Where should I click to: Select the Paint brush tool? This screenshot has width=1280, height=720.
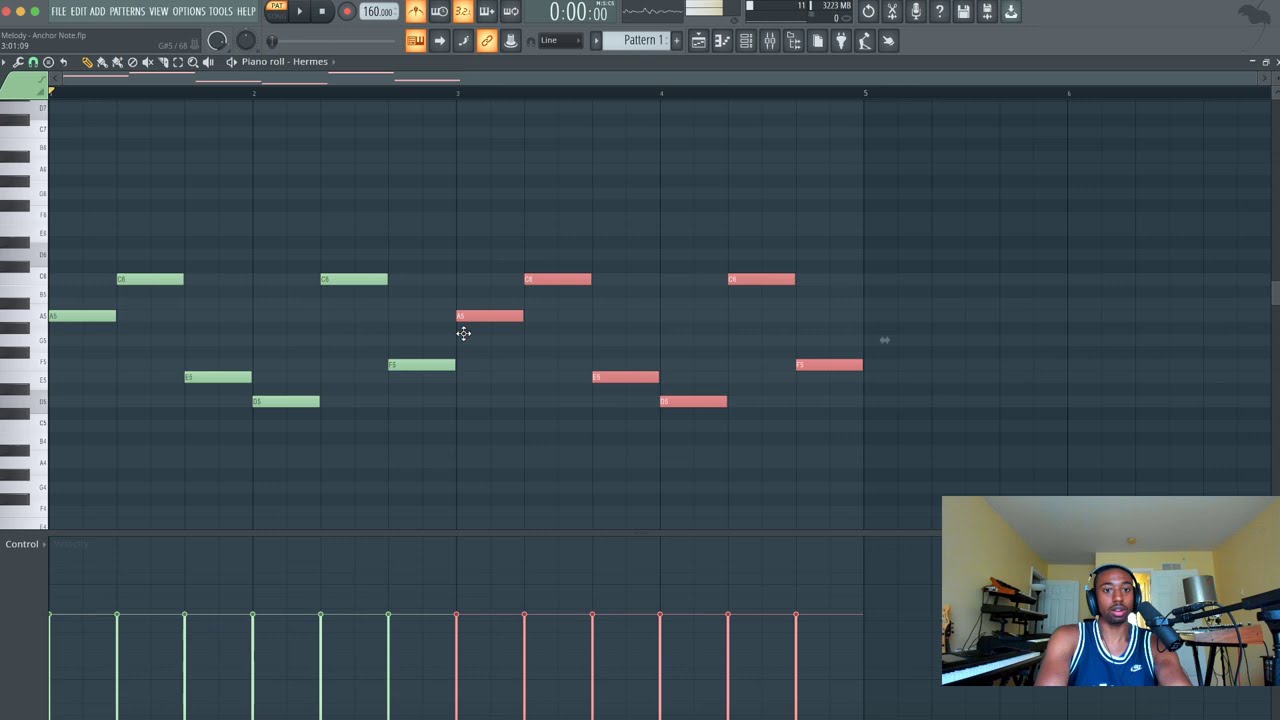click(102, 62)
